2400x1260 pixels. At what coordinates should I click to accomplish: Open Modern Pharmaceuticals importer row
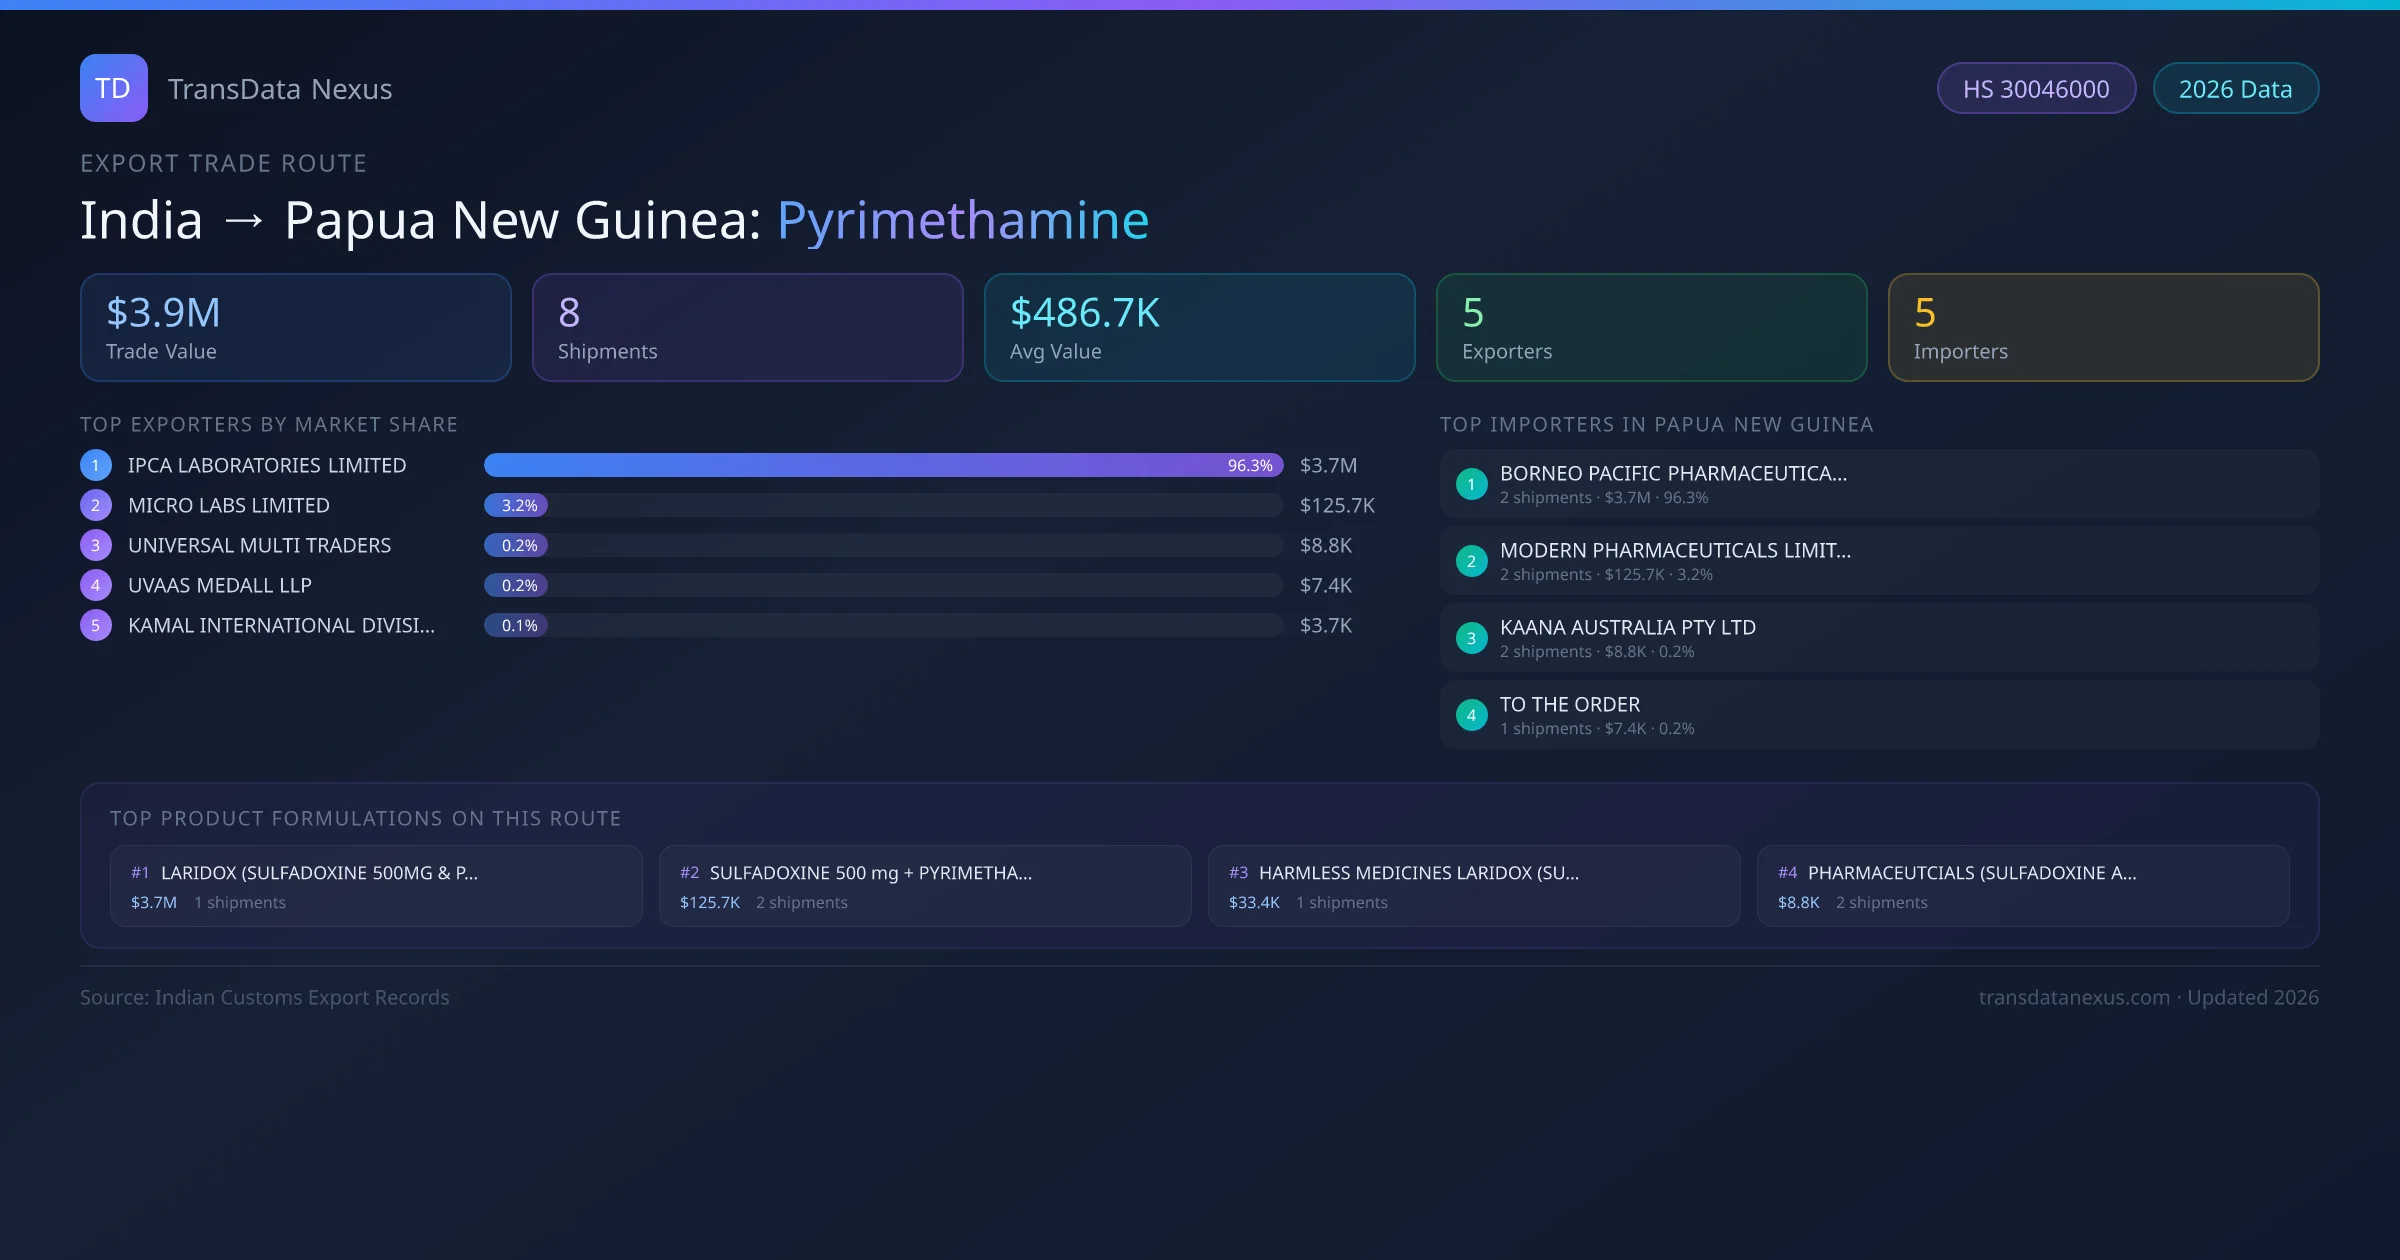(1878, 561)
